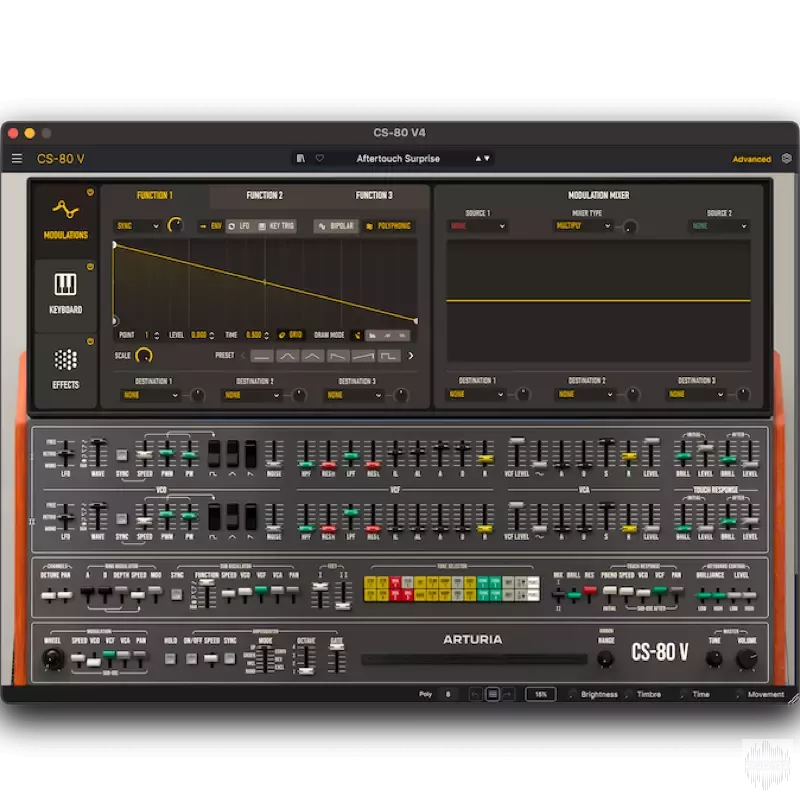
Task: Open the edit history list icon
Action: [492, 694]
